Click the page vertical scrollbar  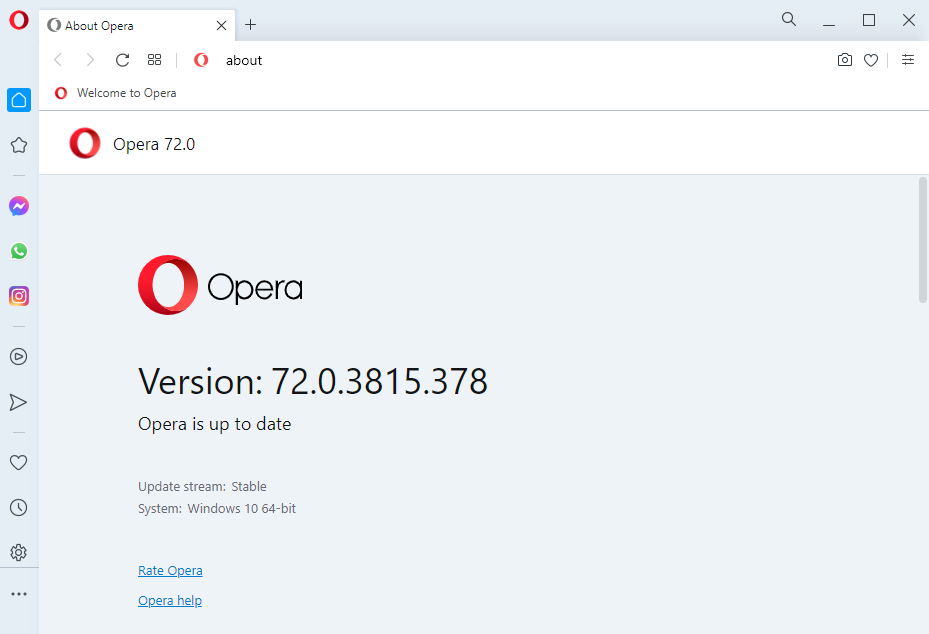[x=922, y=240]
